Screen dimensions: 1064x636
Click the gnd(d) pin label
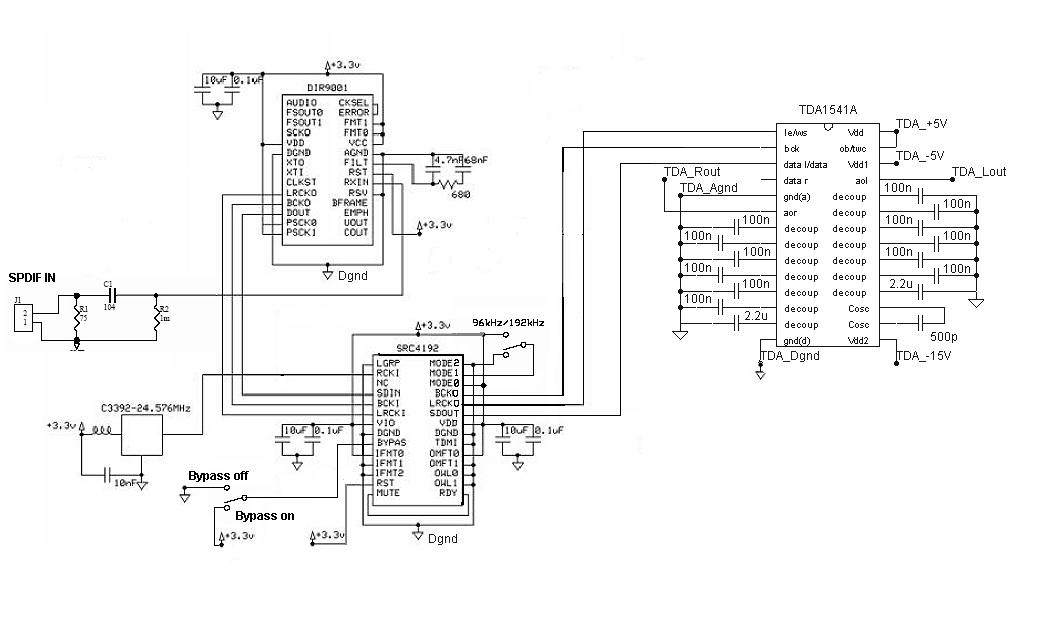coord(797,341)
